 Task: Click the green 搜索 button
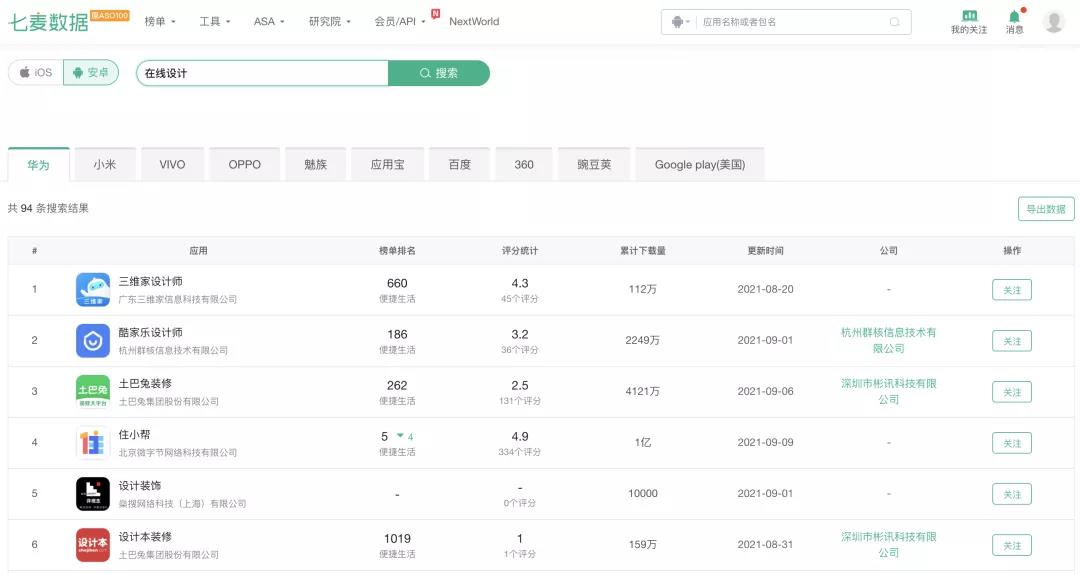439,73
